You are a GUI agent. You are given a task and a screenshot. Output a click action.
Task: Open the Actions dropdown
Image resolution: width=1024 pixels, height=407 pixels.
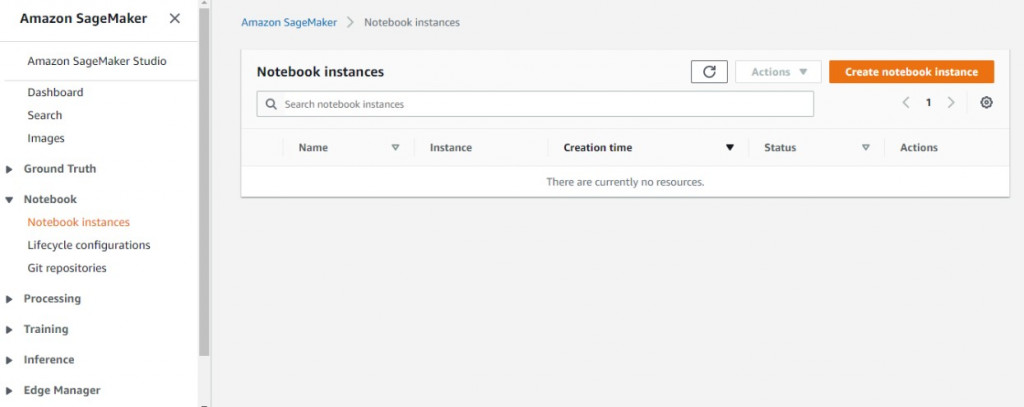778,72
